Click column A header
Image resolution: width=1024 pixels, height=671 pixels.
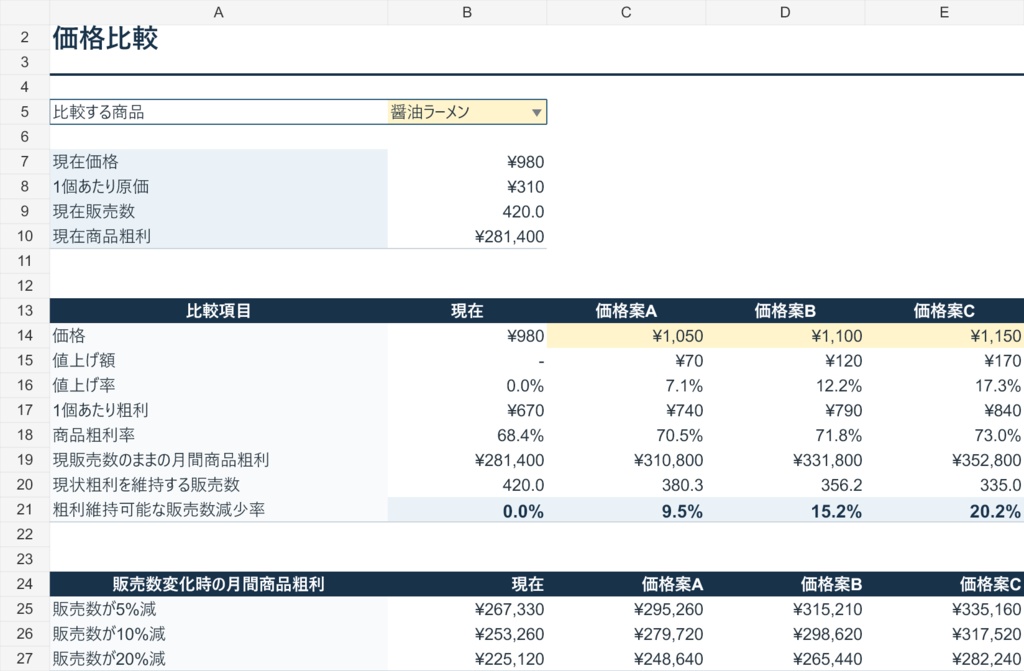coord(219,12)
